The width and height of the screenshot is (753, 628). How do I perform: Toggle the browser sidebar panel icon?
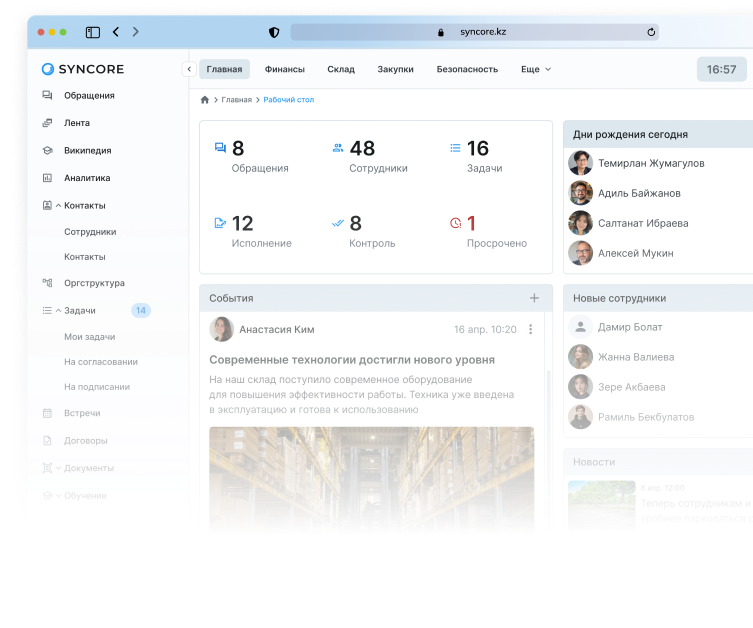click(x=92, y=32)
